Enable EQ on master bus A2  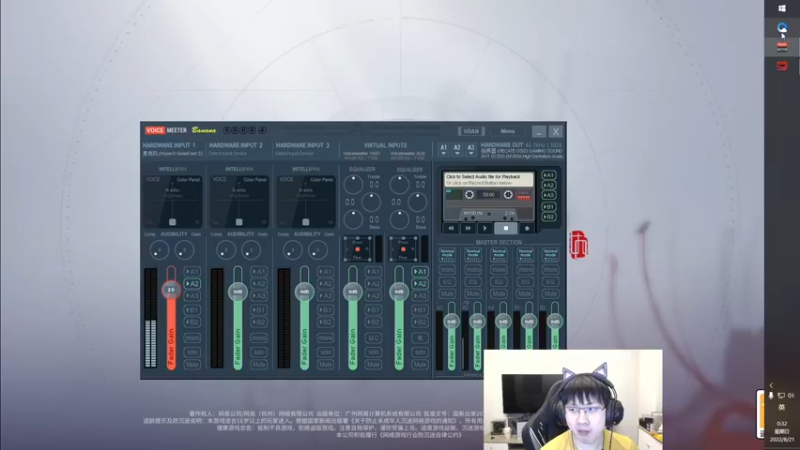[473, 282]
